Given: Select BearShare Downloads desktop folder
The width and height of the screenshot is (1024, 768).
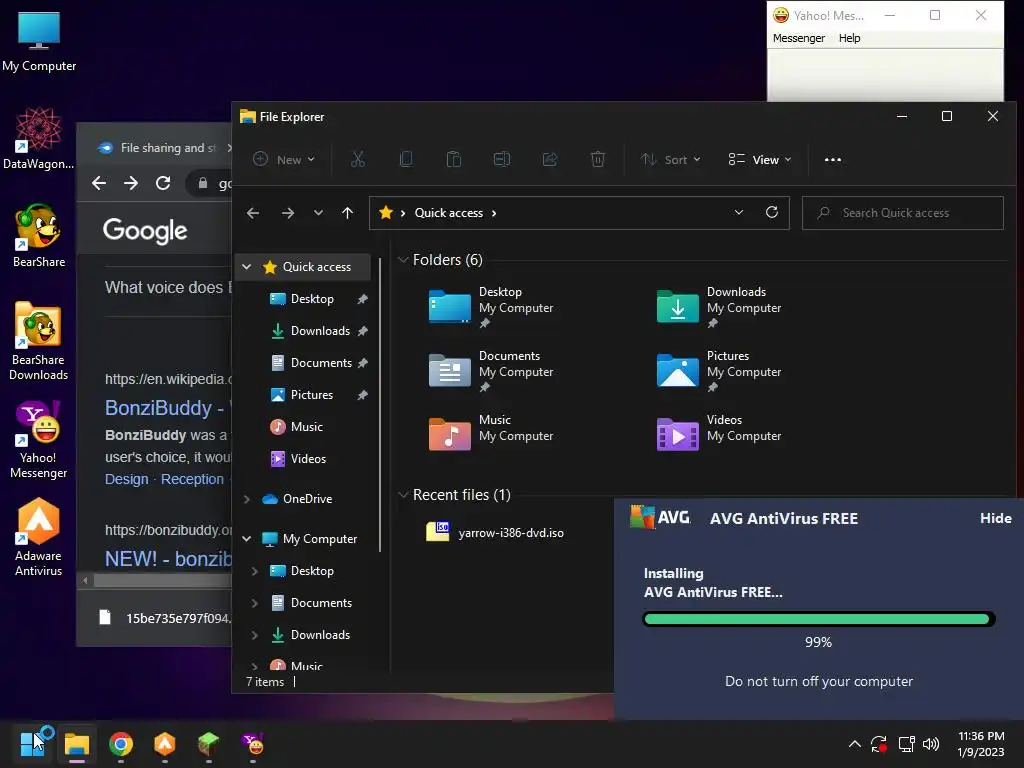Looking at the screenshot, I should [x=38, y=341].
